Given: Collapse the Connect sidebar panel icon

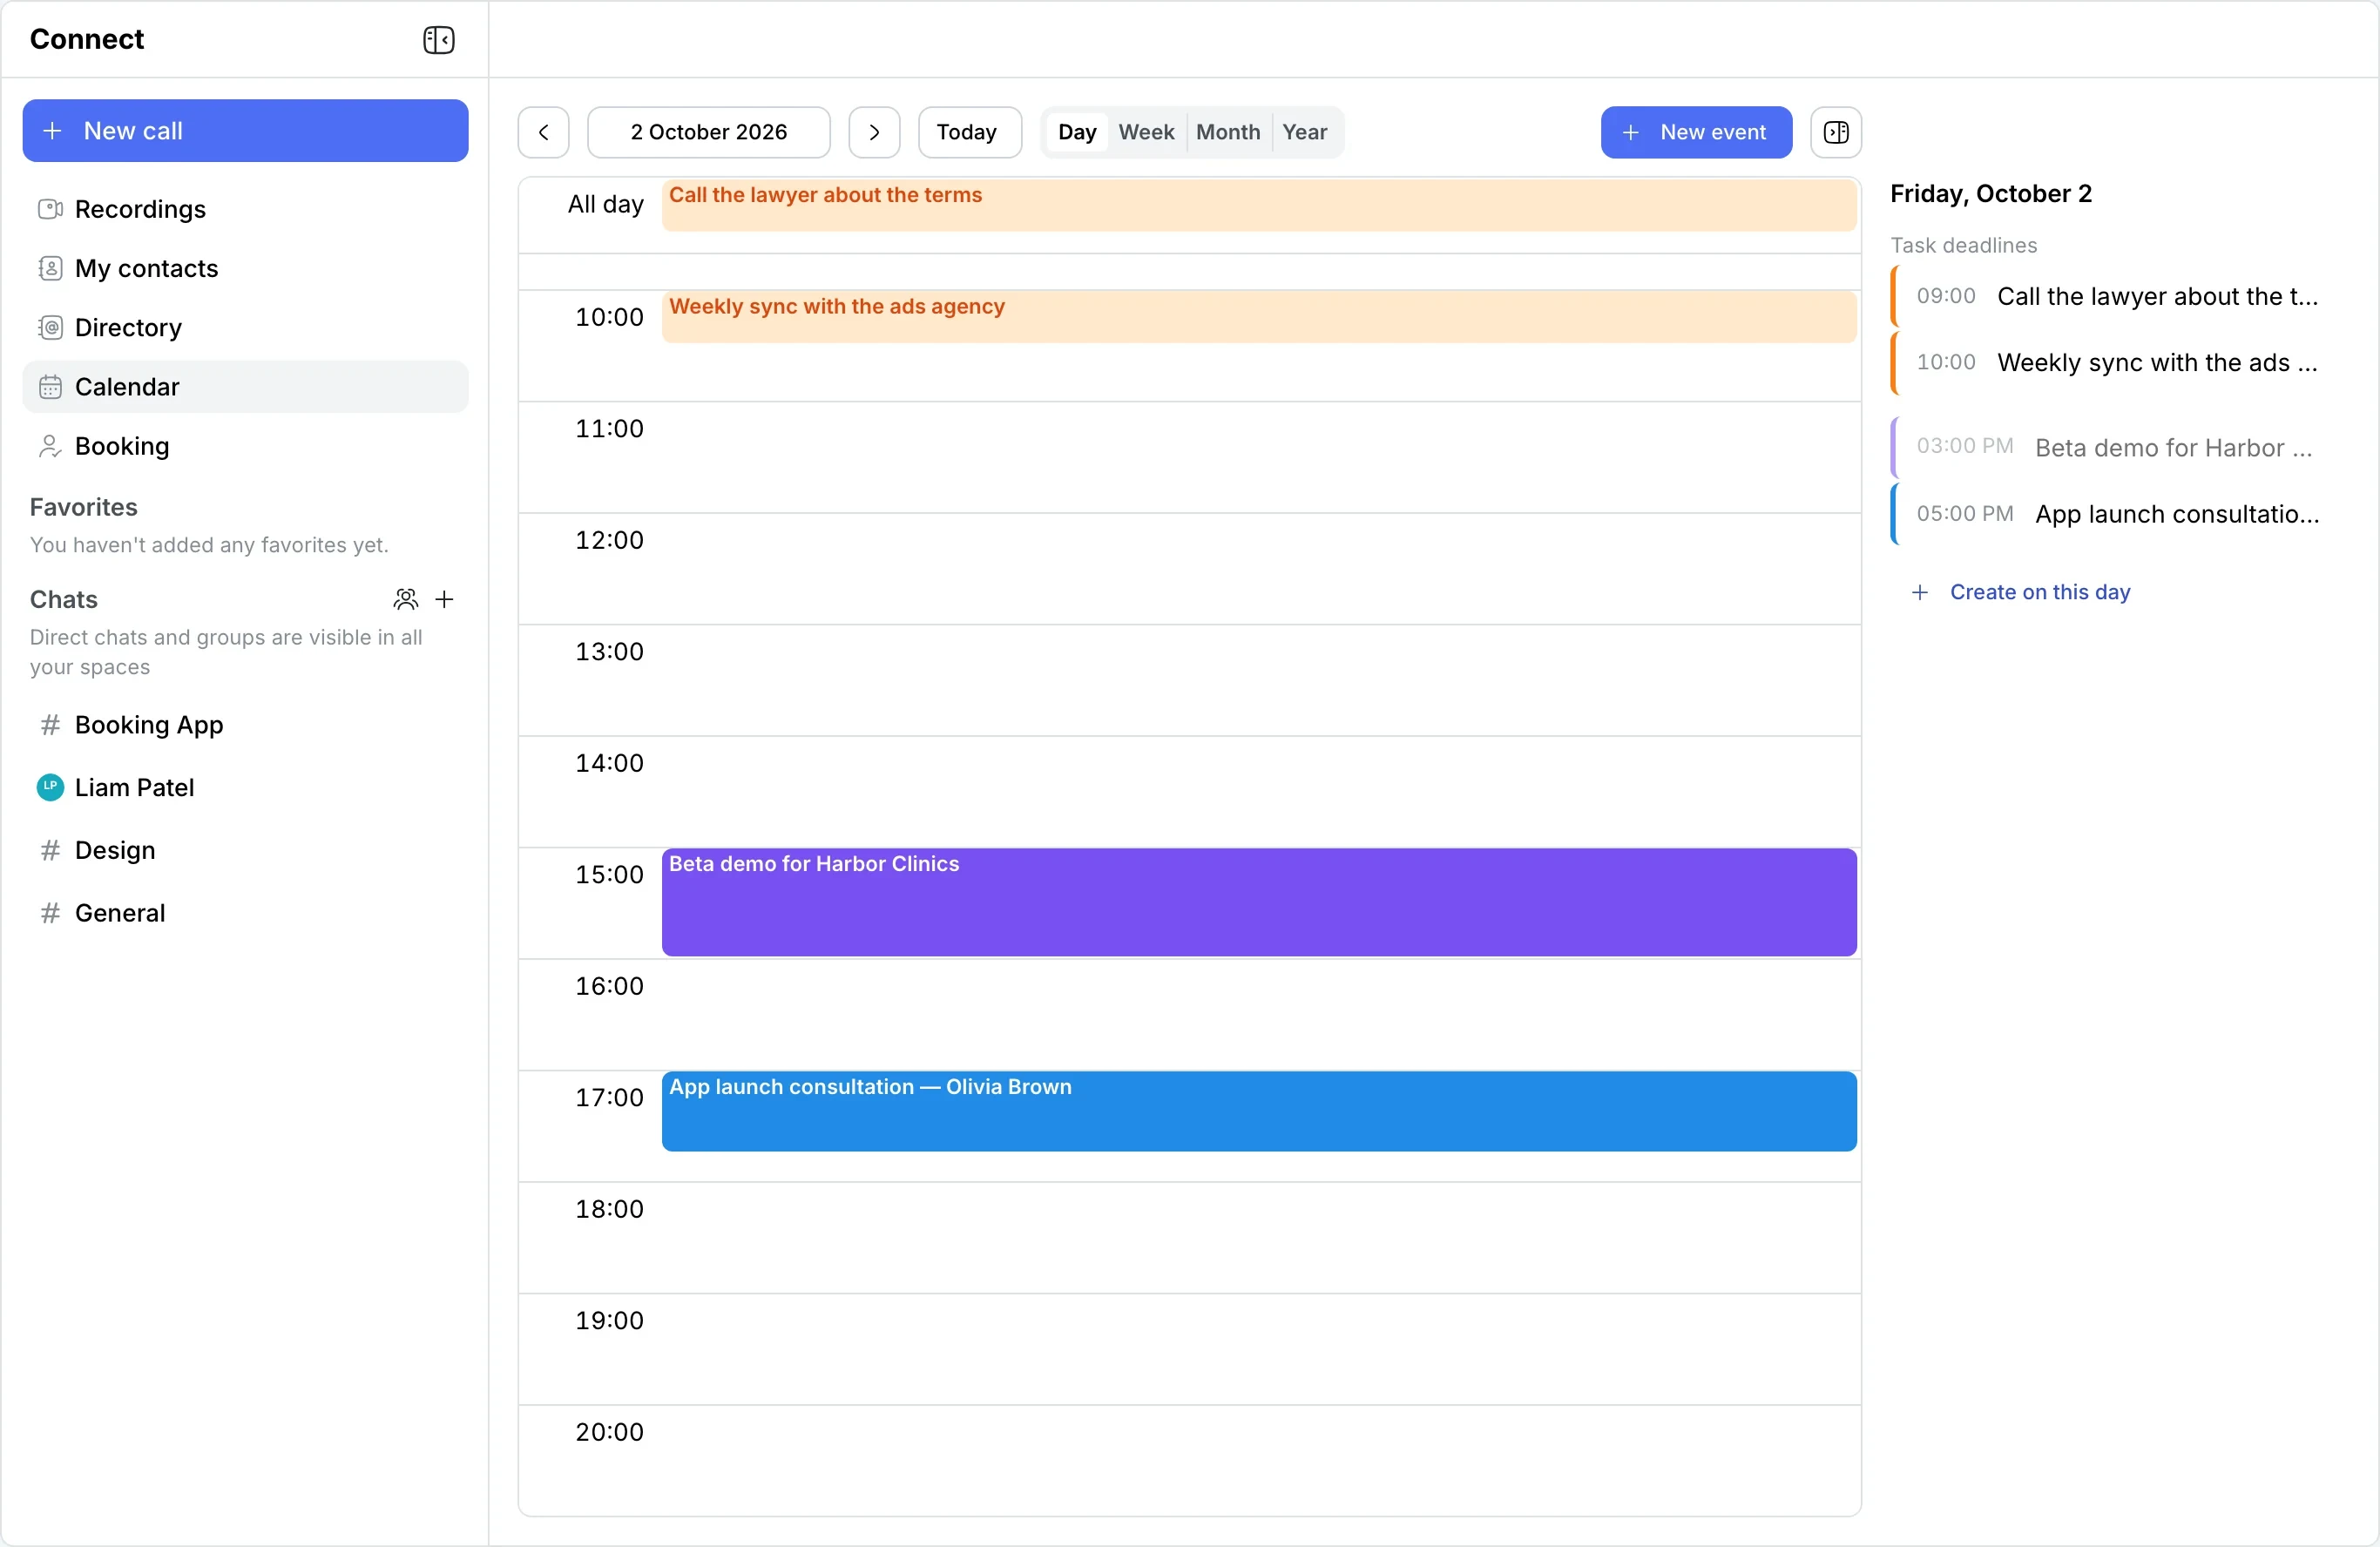Looking at the screenshot, I should coord(438,40).
